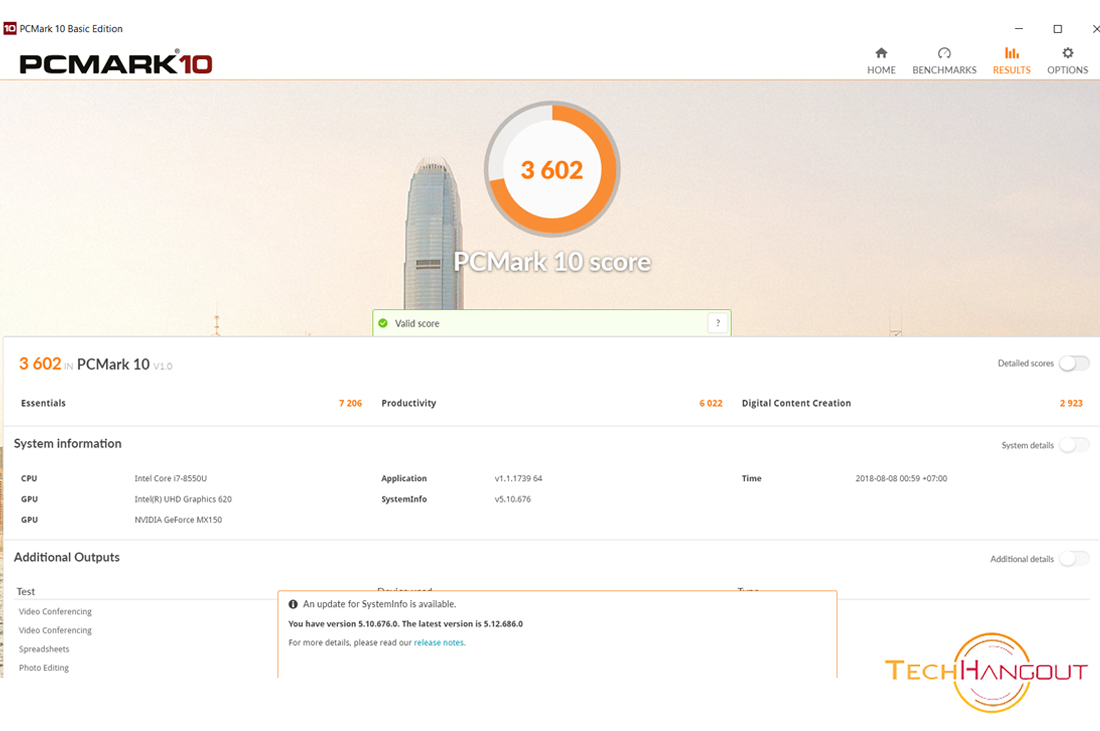
Task: Open the release notes link
Action: [439, 643]
